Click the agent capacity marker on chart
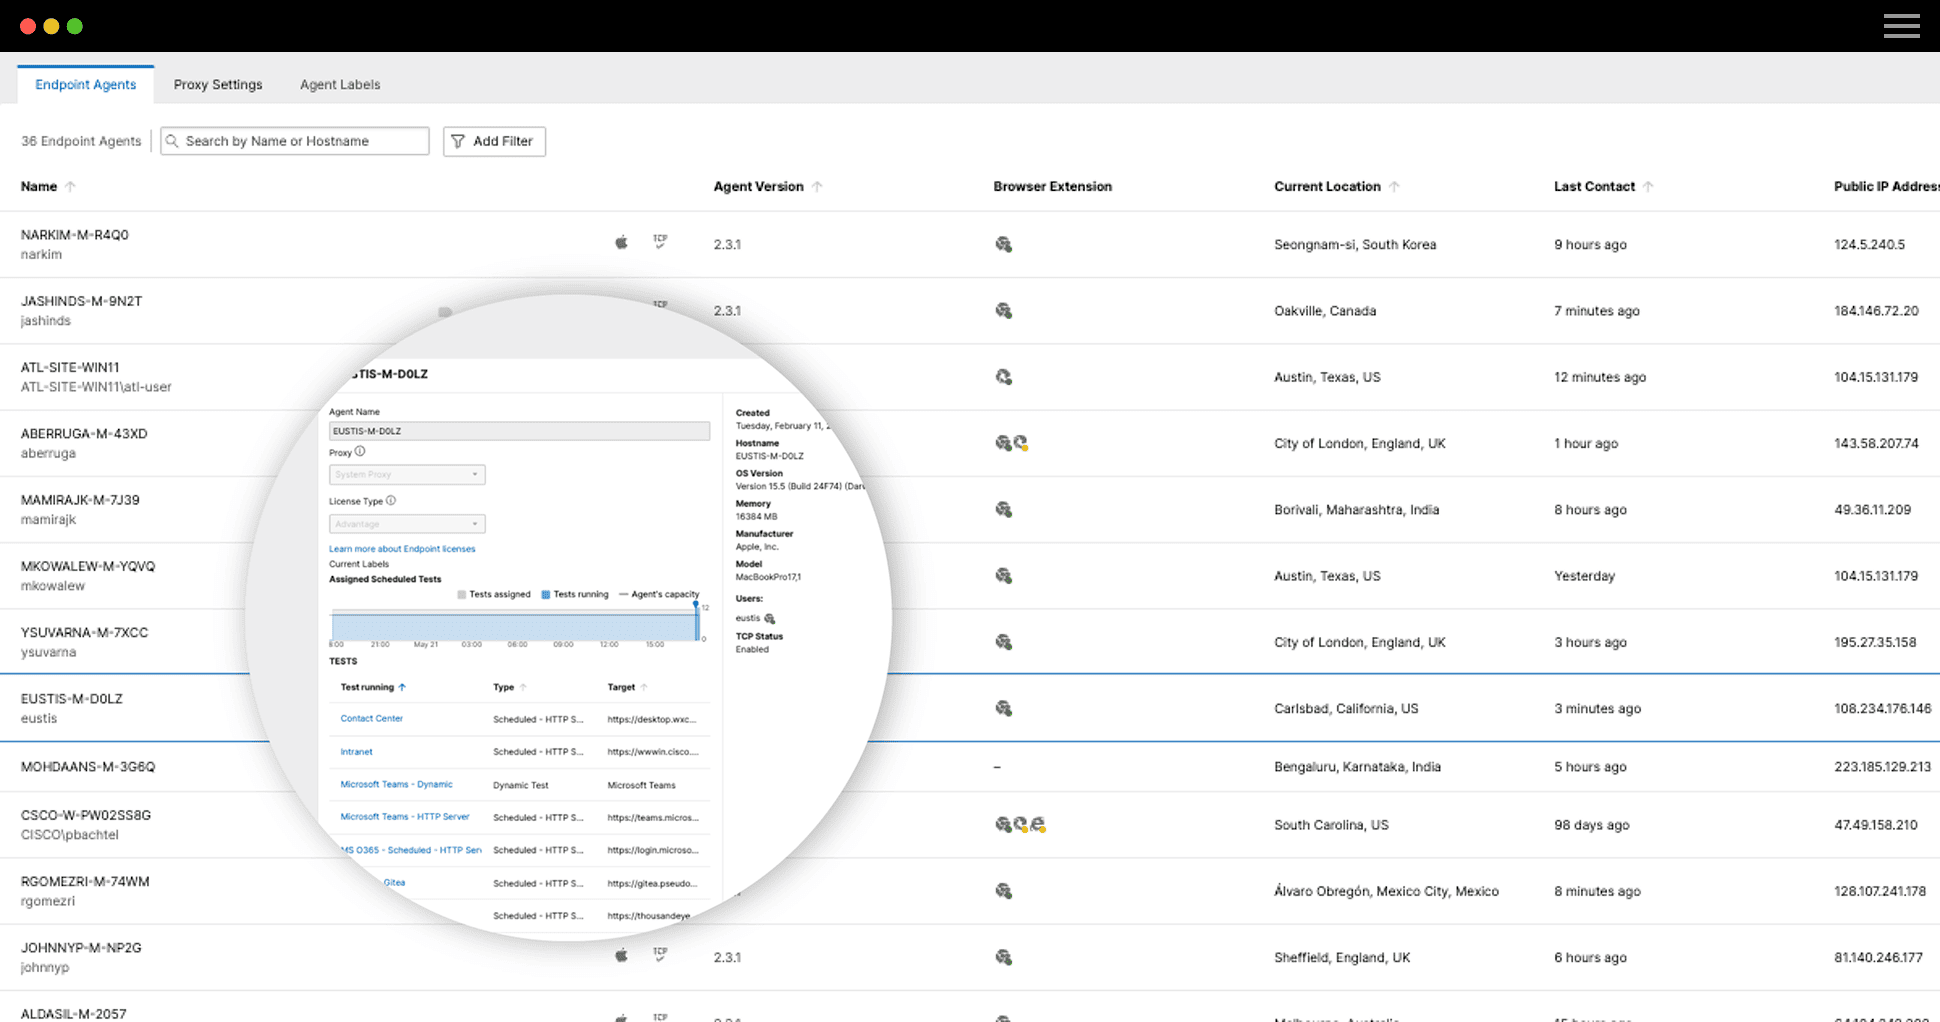The height and width of the screenshot is (1022, 1940). pos(696,606)
